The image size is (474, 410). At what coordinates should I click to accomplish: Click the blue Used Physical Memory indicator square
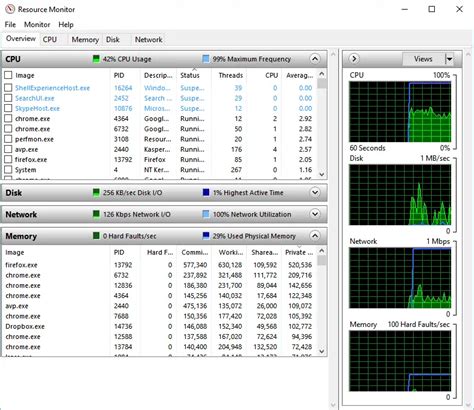(206, 236)
